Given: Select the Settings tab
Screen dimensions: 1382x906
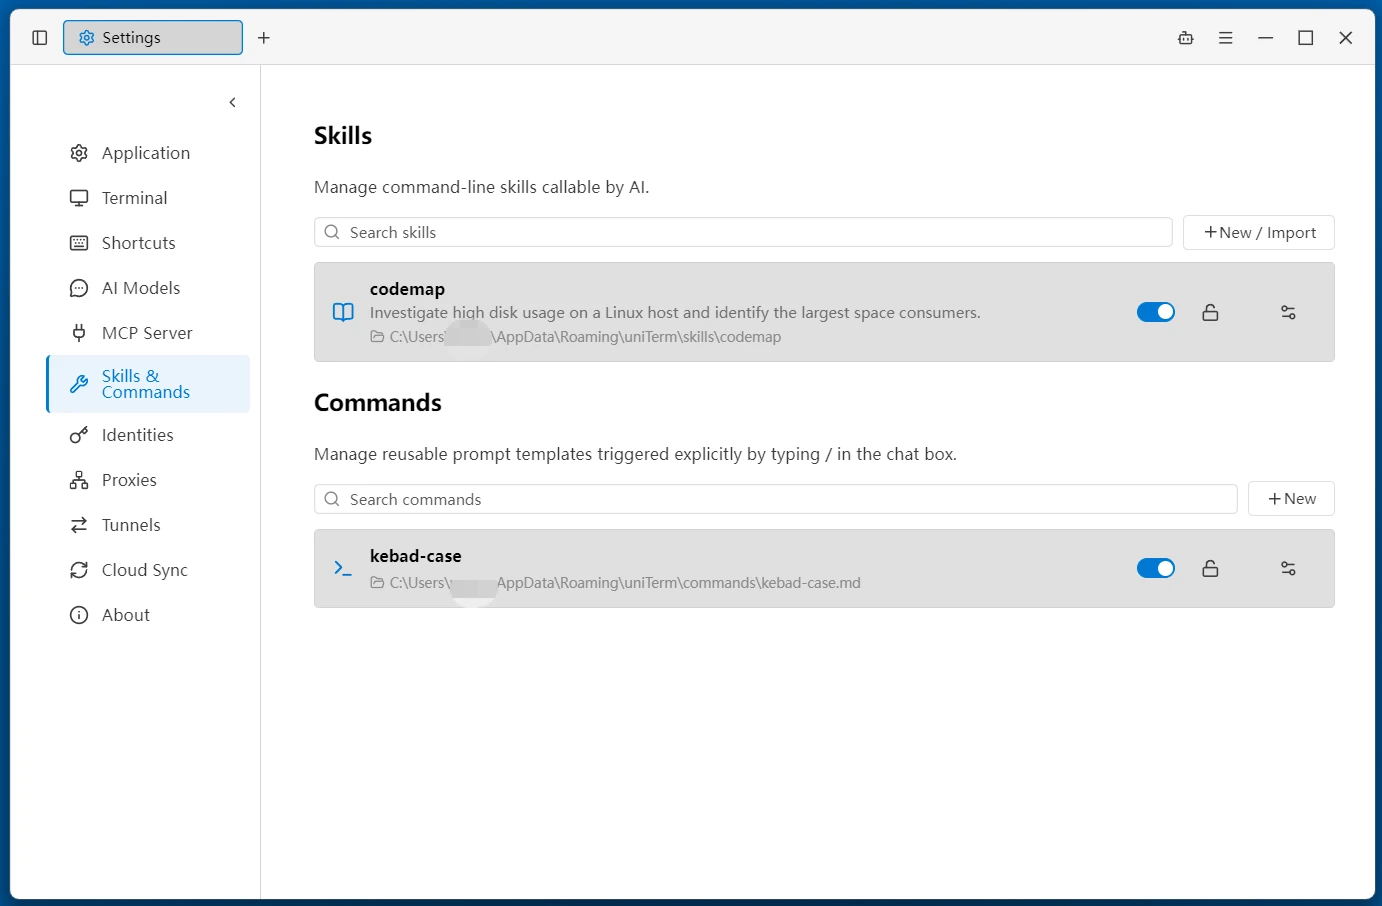Looking at the screenshot, I should 153,38.
